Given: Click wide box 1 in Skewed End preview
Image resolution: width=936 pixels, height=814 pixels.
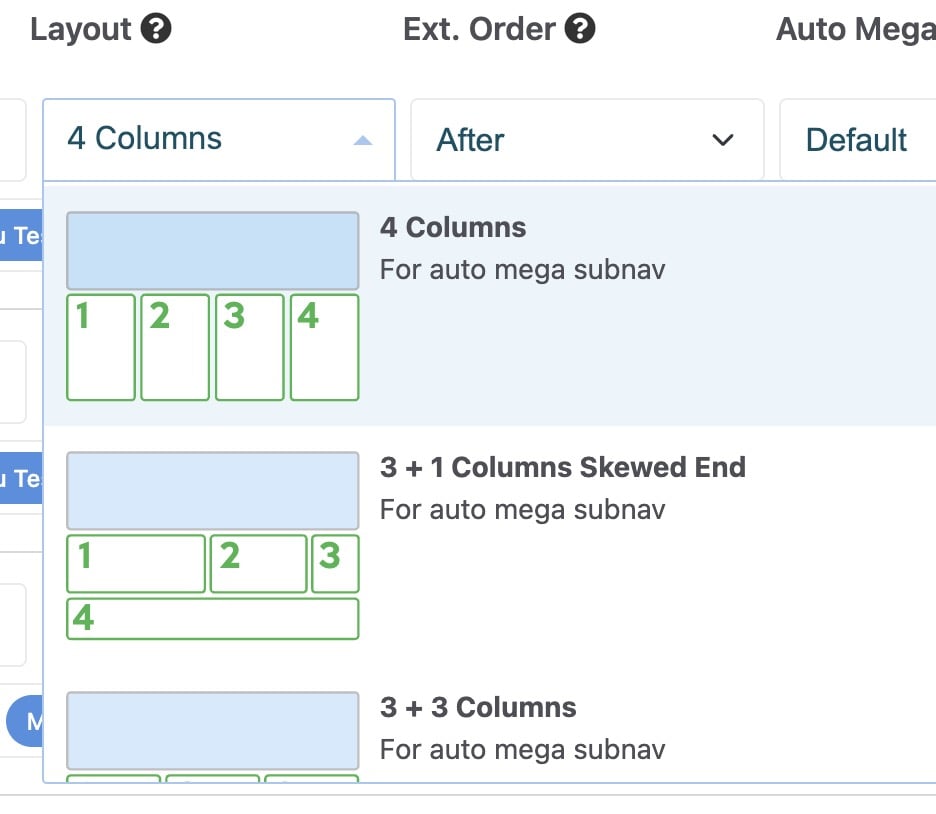Looking at the screenshot, I should [136, 564].
